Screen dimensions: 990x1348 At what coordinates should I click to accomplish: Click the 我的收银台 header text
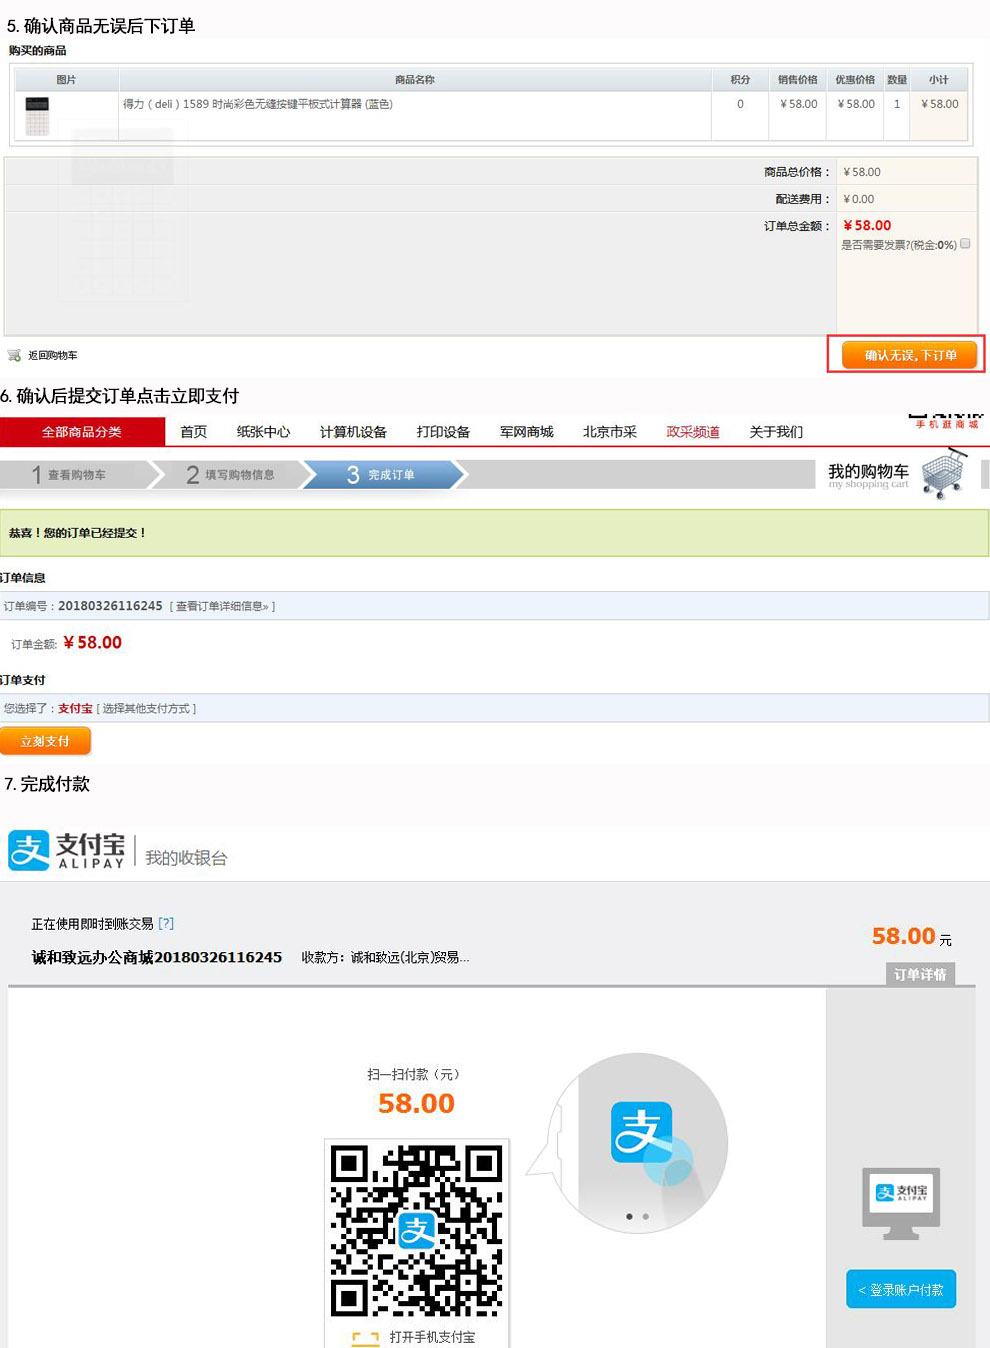point(186,858)
